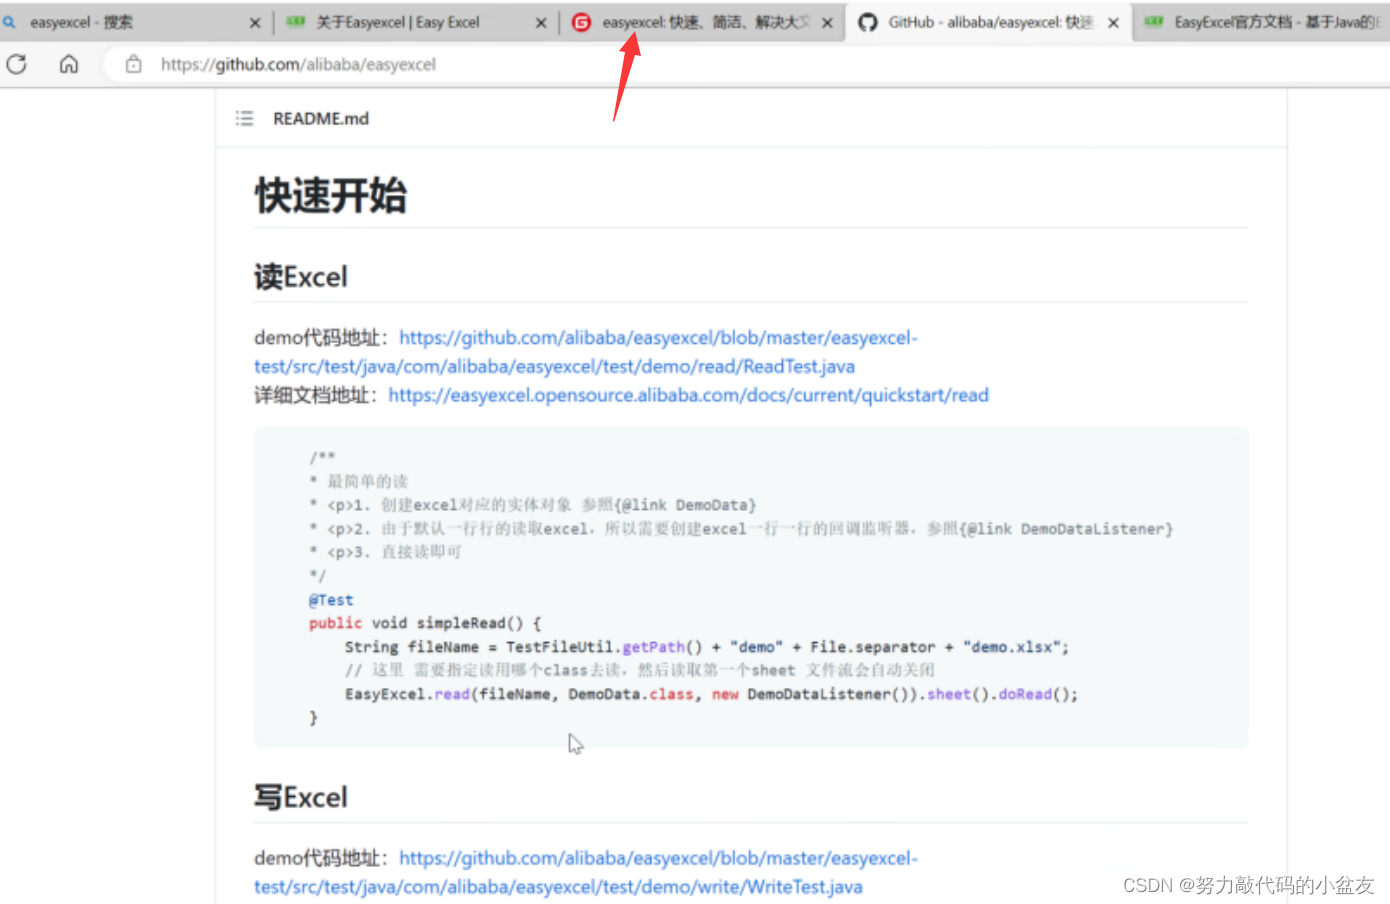Click the red Gitee tab favicon
This screenshot has height=904, width=1390.
tap(581, 22)
